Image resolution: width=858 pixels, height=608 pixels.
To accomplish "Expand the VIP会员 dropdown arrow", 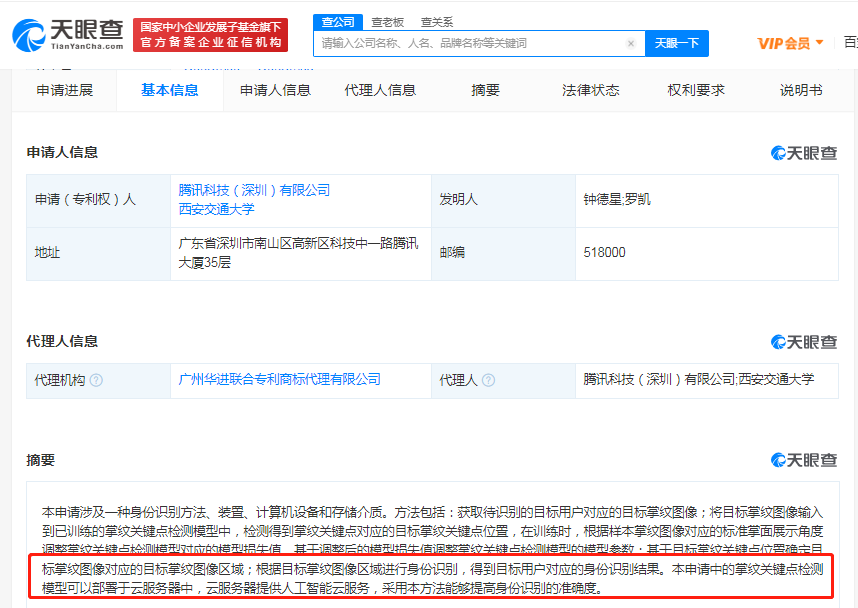I will 819,43.
